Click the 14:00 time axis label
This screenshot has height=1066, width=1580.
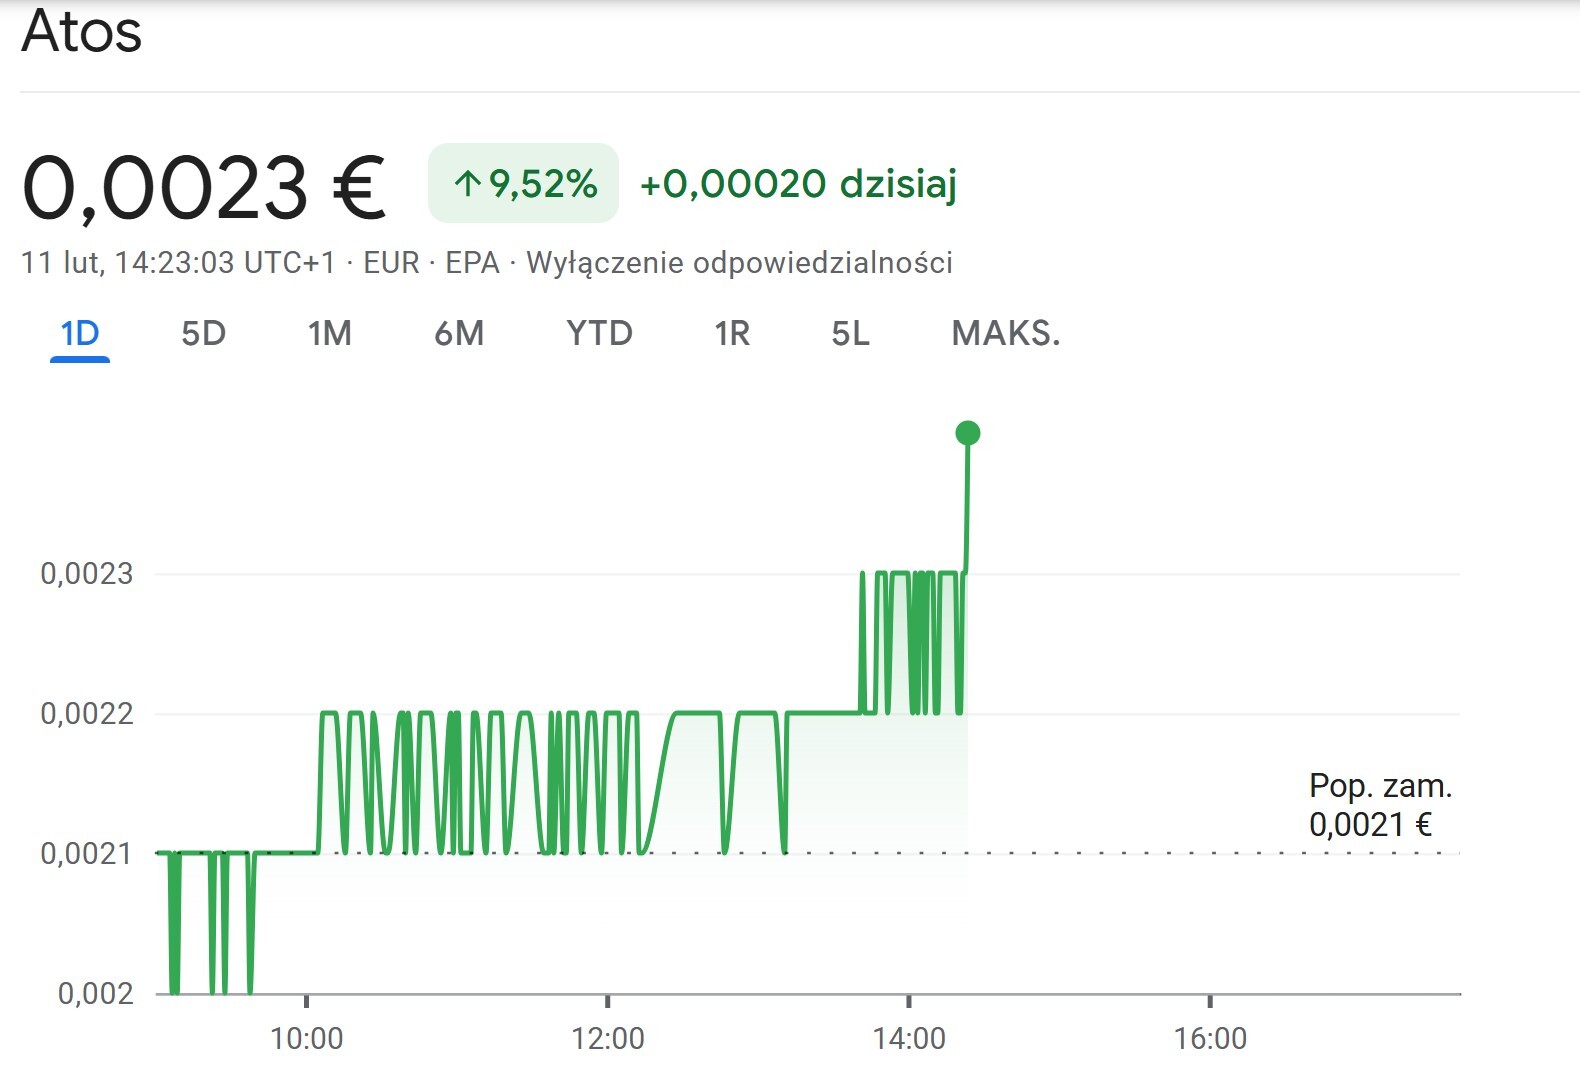(908, 1039)
